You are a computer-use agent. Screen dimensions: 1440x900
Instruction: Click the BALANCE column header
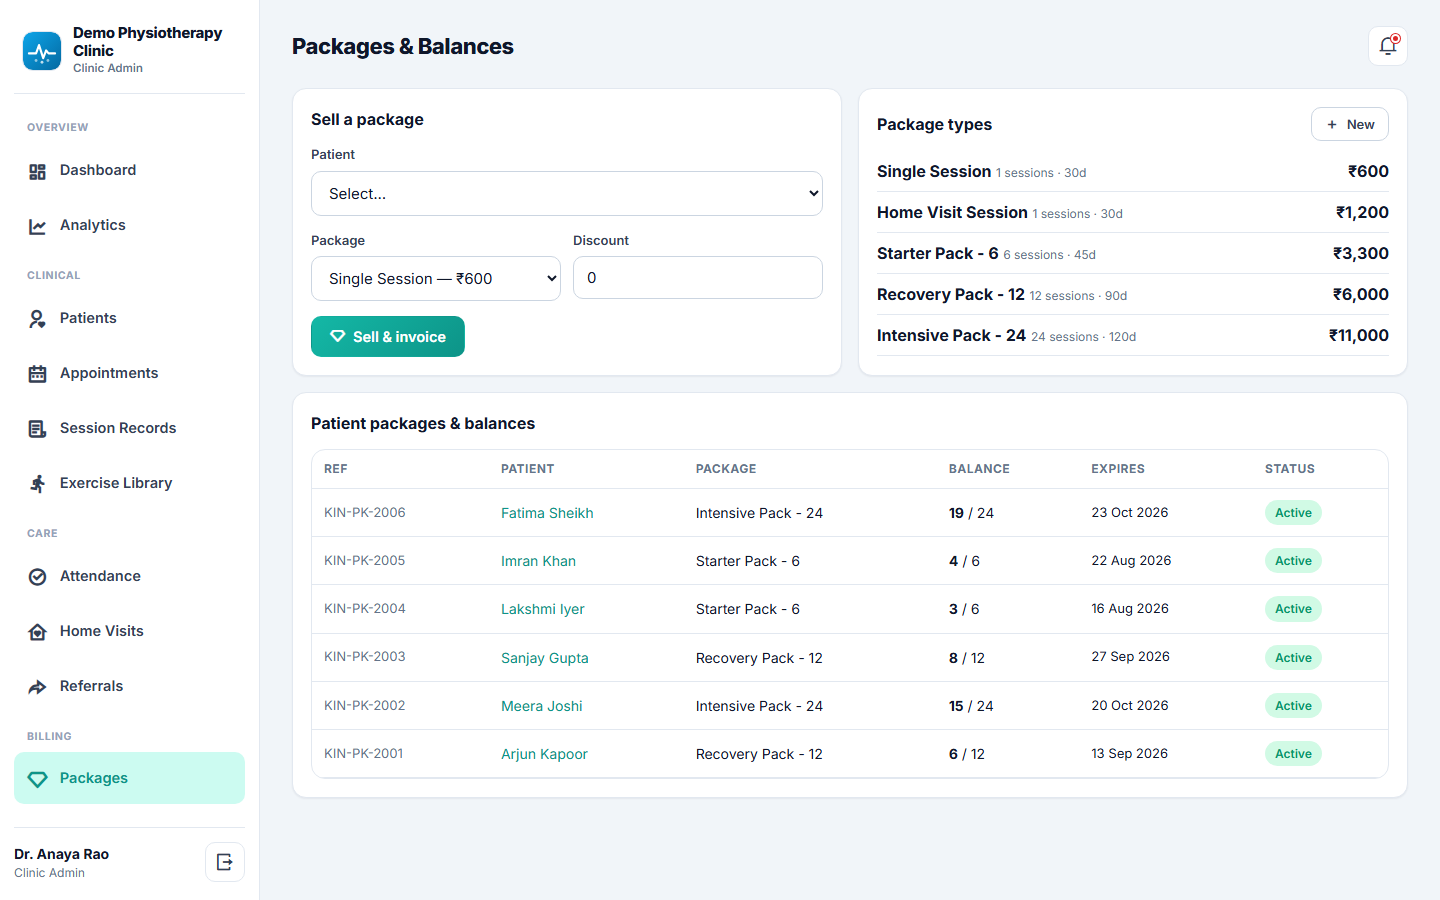point(979,468)
